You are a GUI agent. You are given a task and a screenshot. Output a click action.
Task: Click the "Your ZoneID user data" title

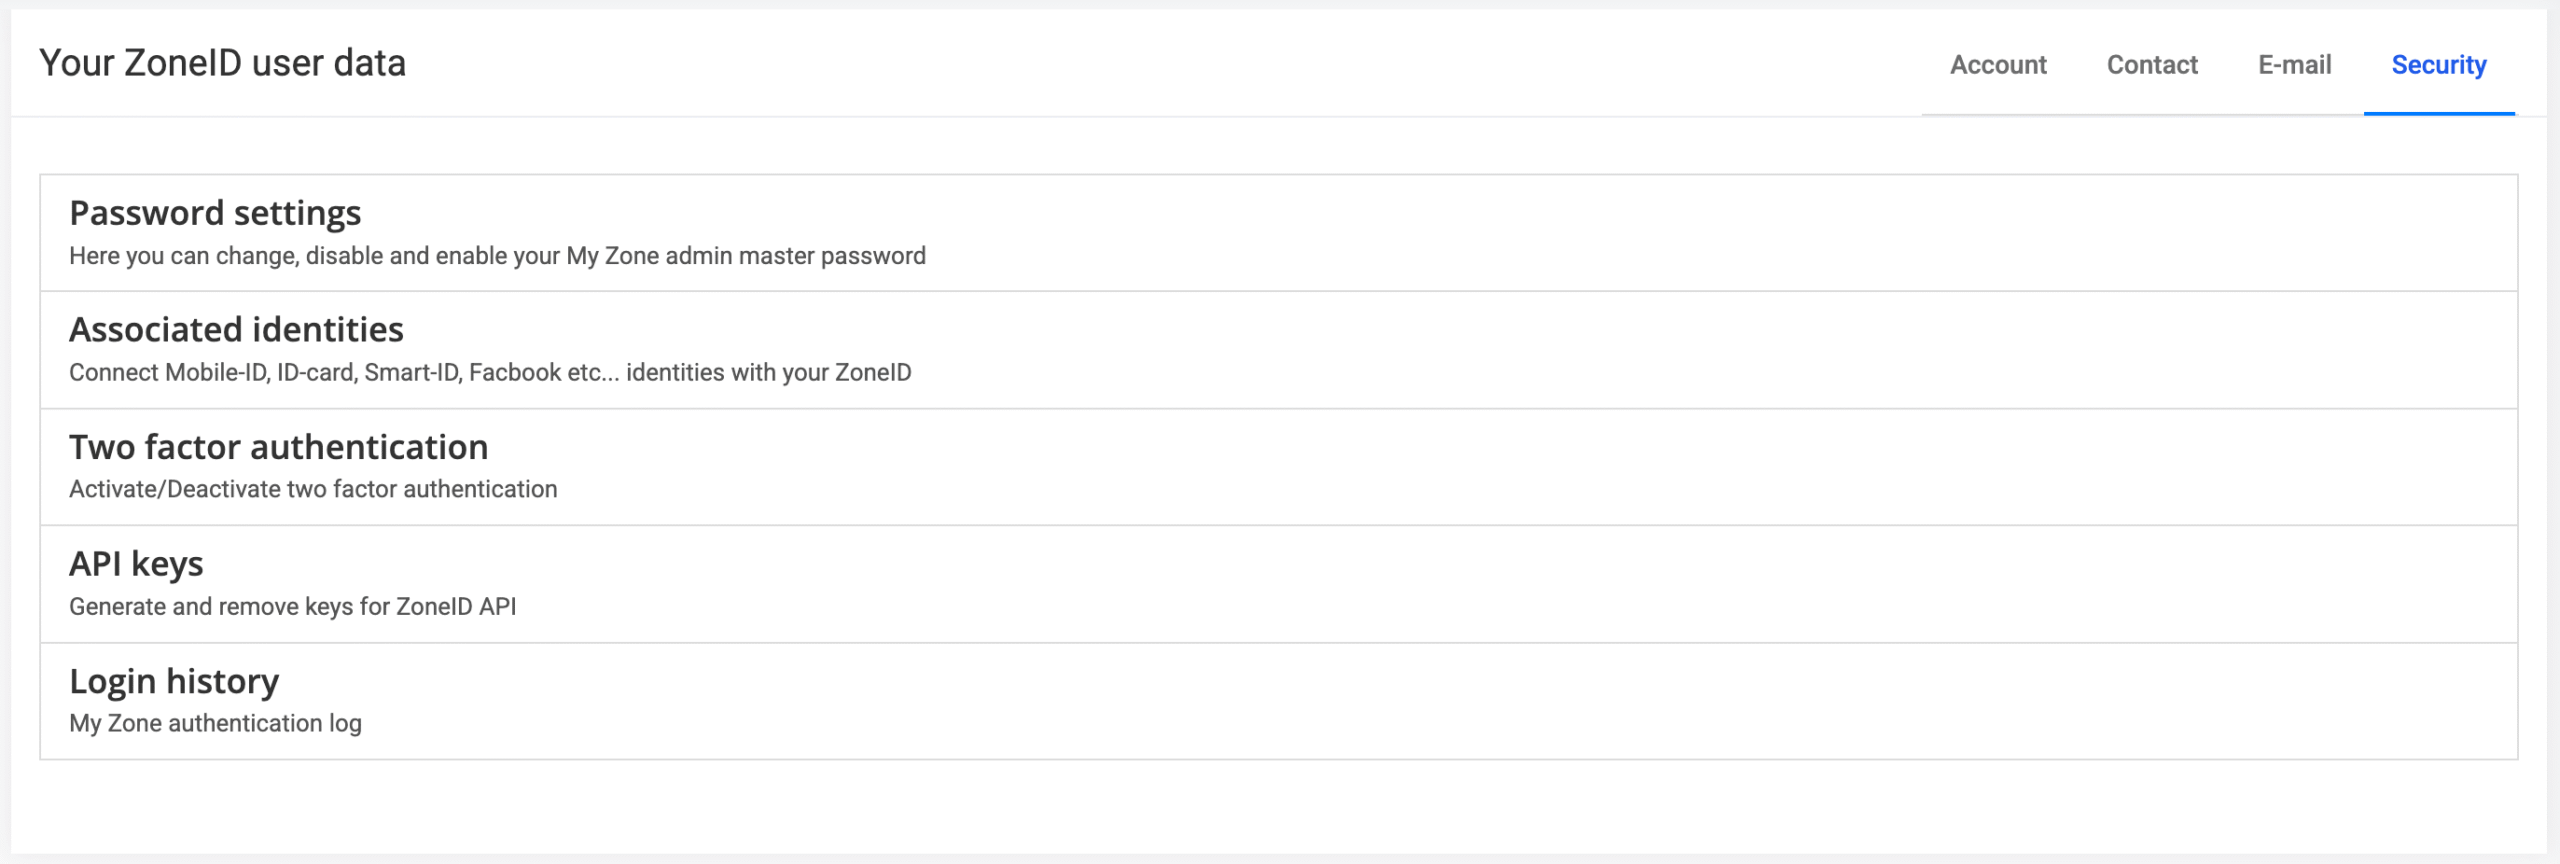coord(222,63)
